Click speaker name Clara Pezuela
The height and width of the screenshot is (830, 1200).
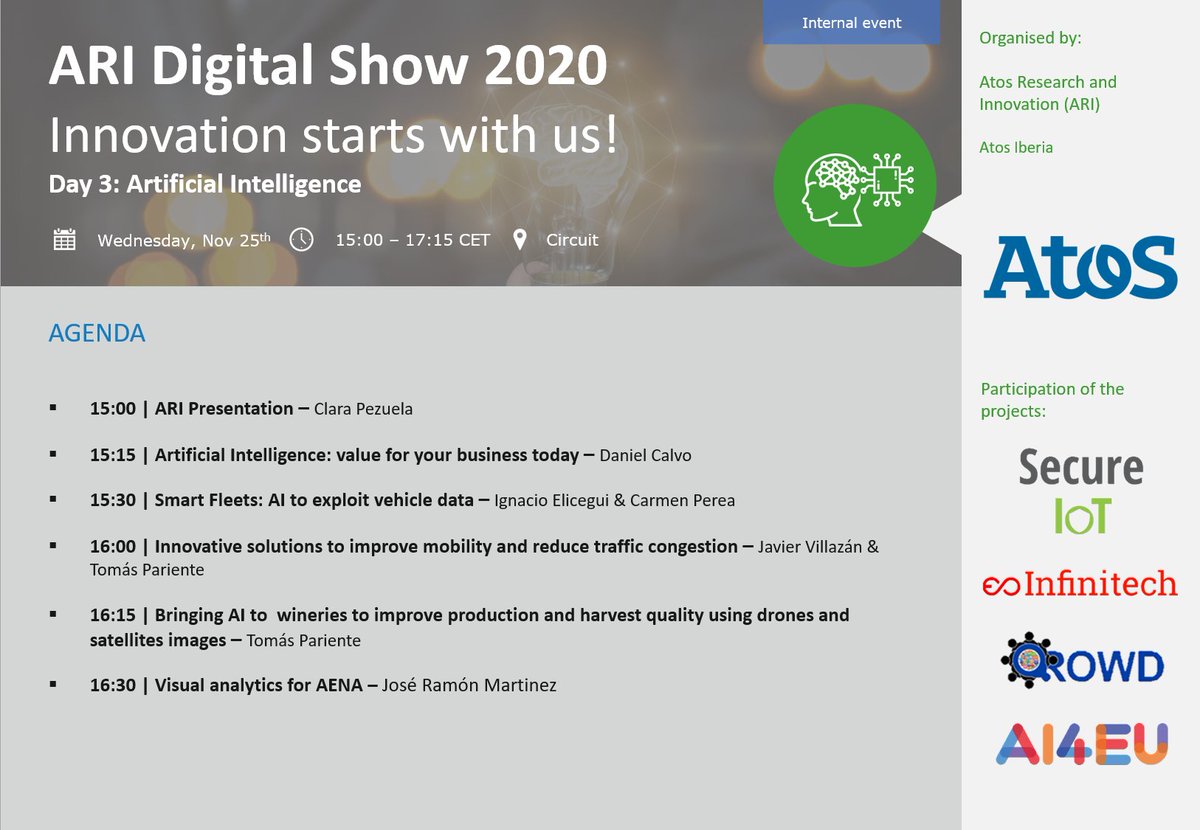click(x=363, y=409)
